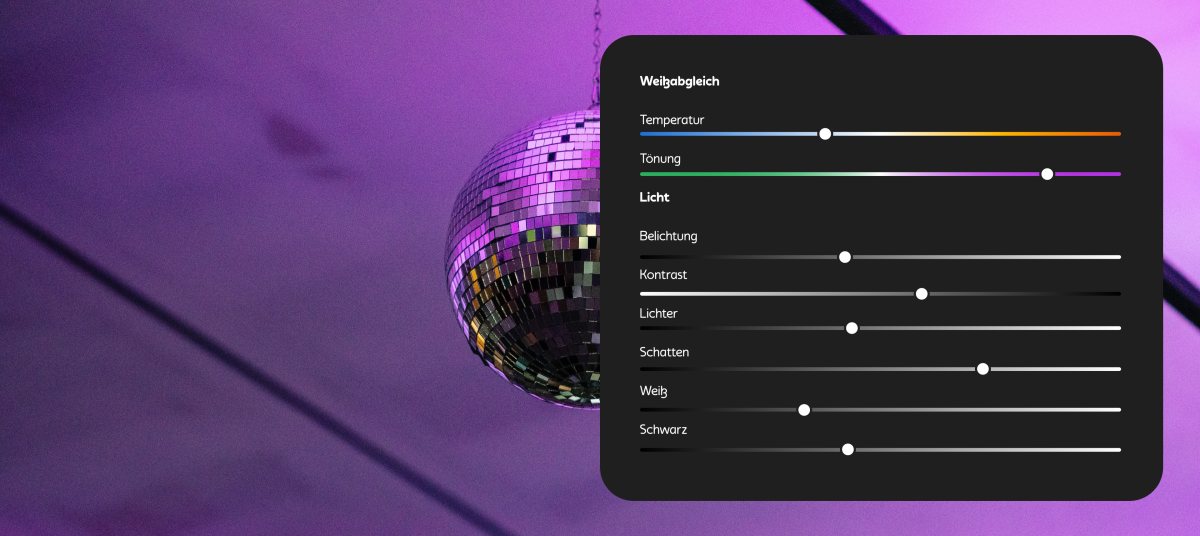This screenshot has height=536, width=1200.
Task: Click the Lichter slider handle
Action: [x=852, y=328]
